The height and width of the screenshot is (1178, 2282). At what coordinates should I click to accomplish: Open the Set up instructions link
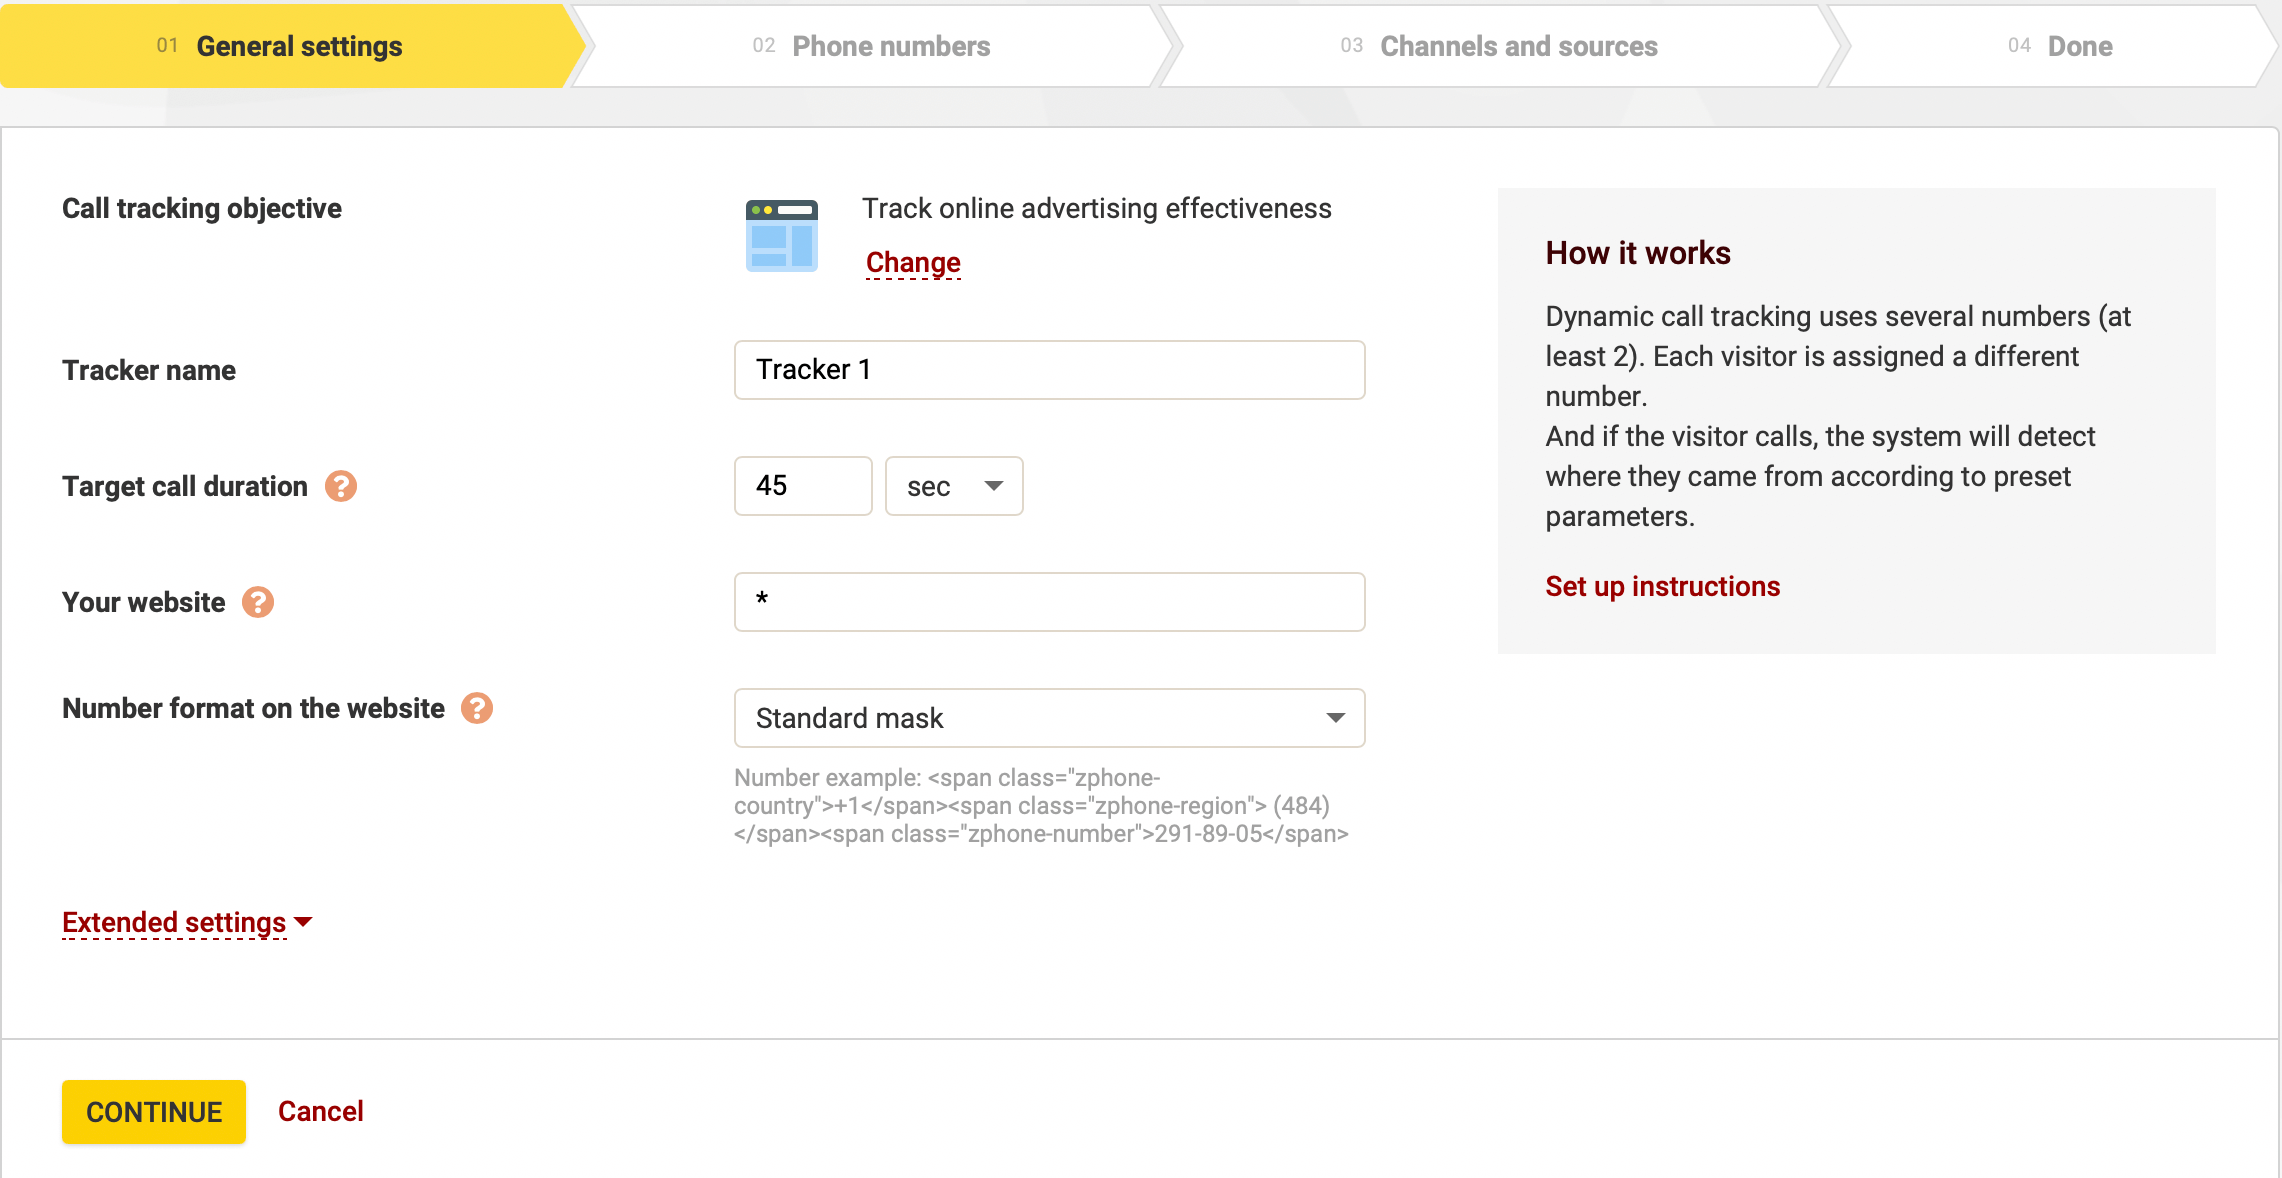coord(1662,586)
